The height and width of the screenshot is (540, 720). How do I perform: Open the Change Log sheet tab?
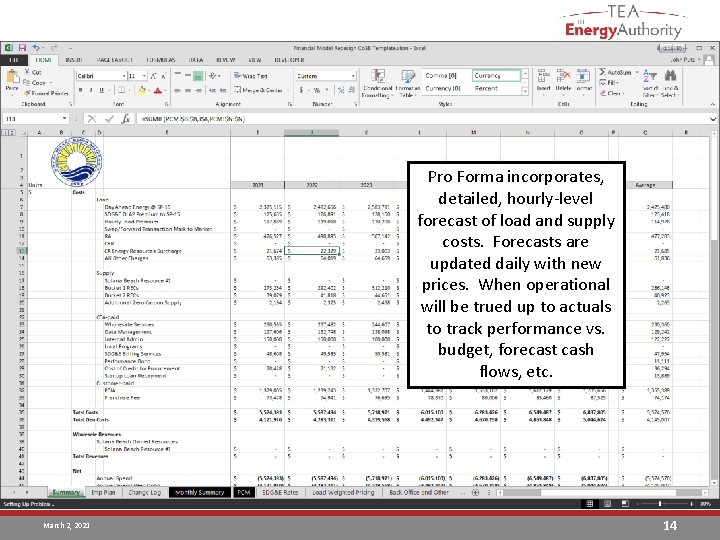[145, 492]
